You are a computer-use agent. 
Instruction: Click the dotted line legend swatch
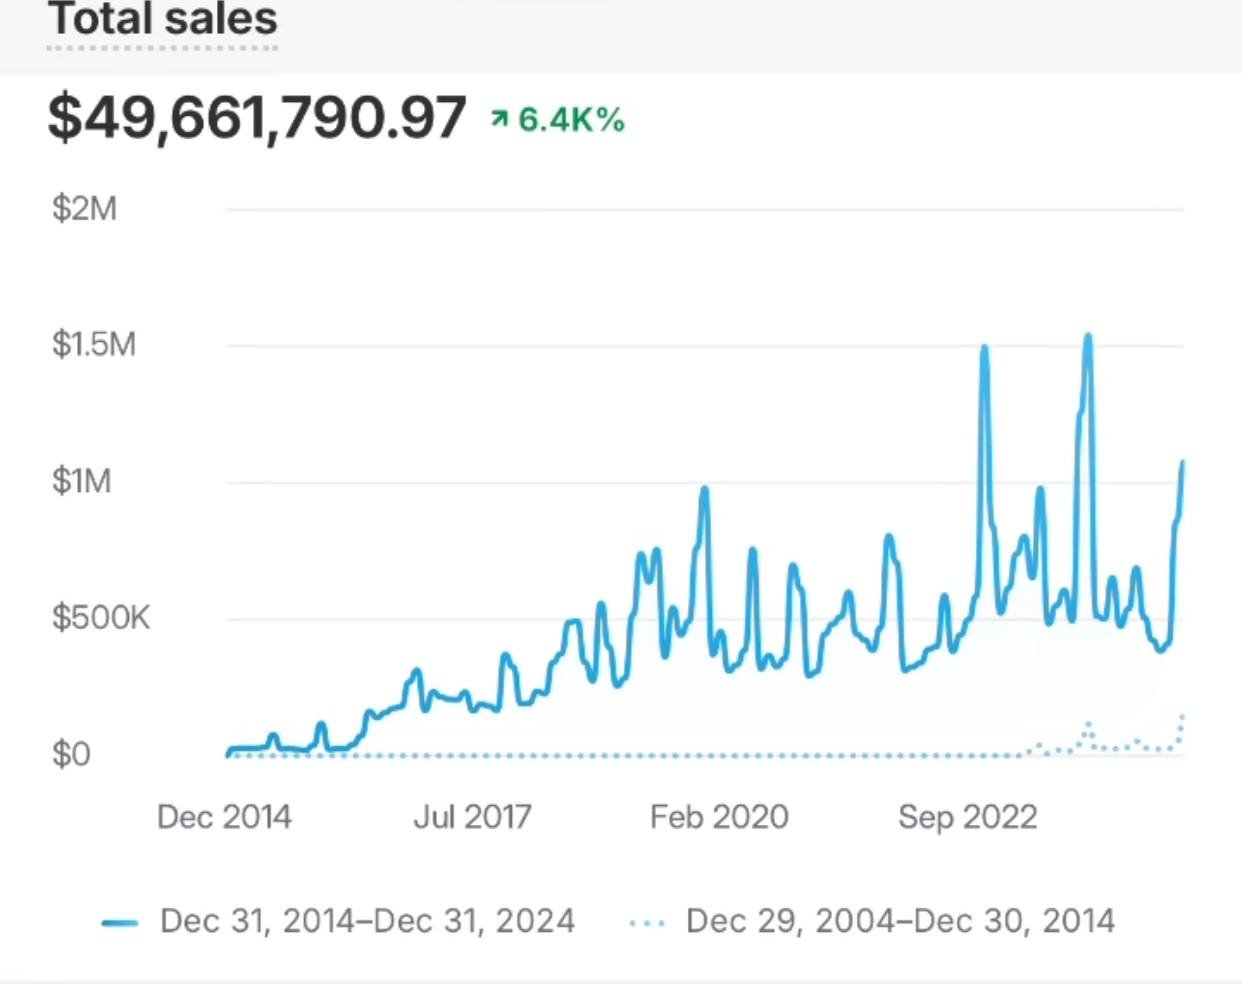647,922
